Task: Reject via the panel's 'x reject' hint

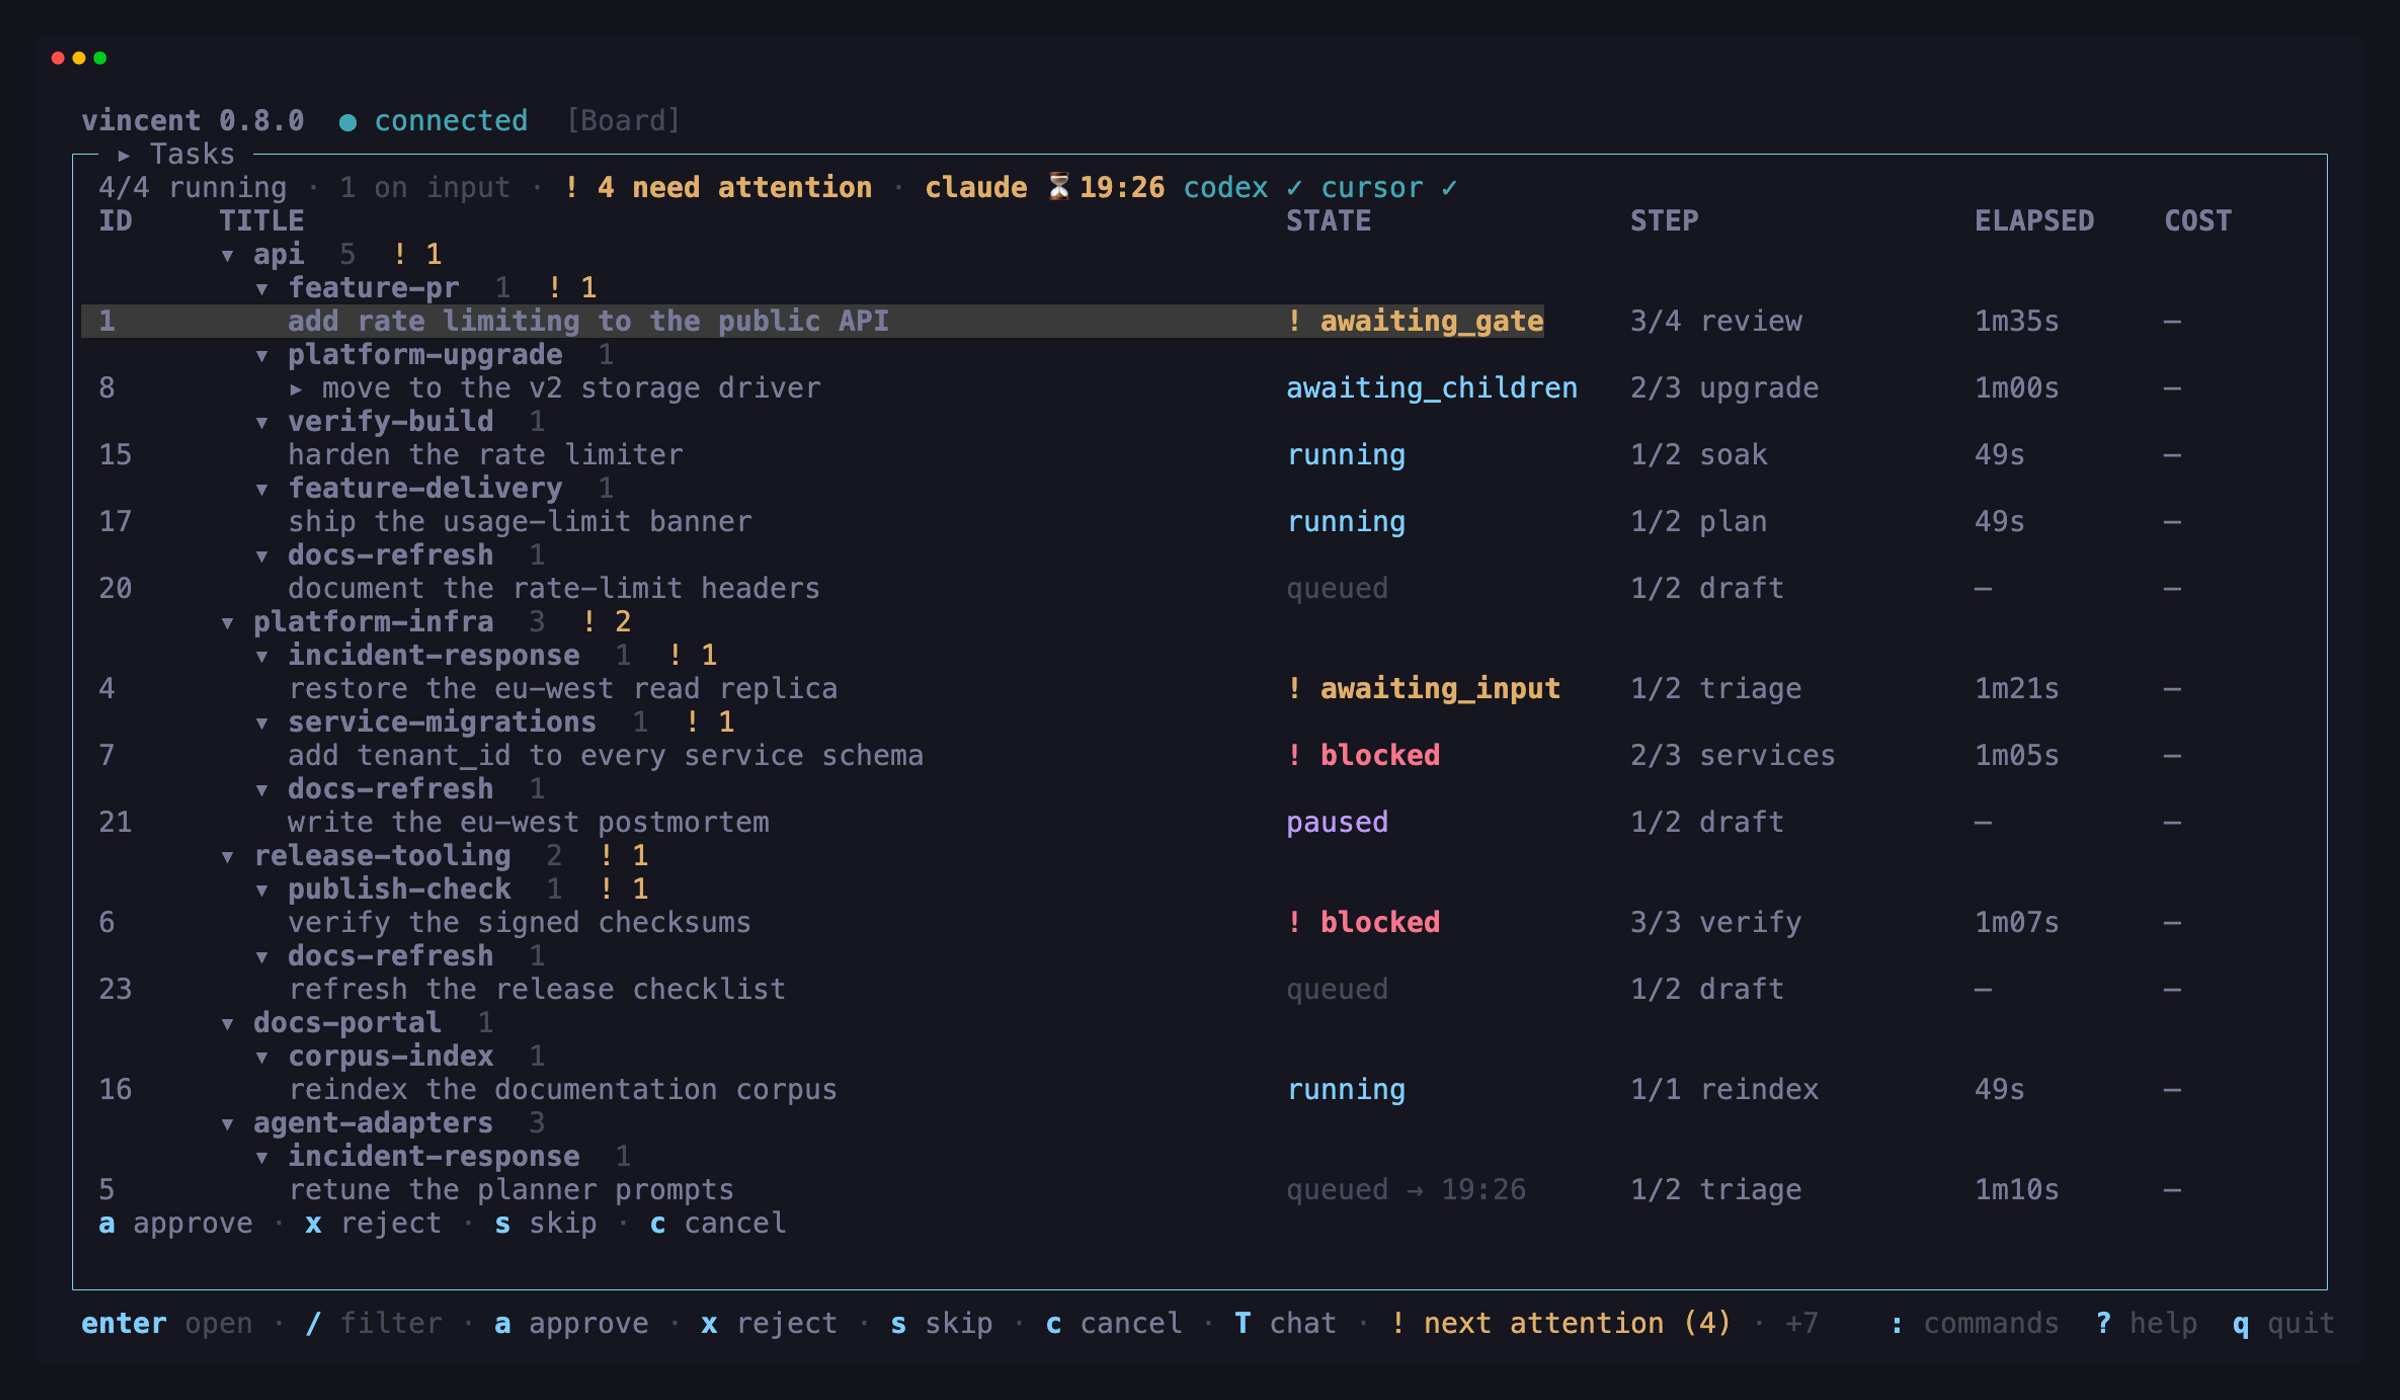Action: pyautogui.click(x=373, y=1223)
